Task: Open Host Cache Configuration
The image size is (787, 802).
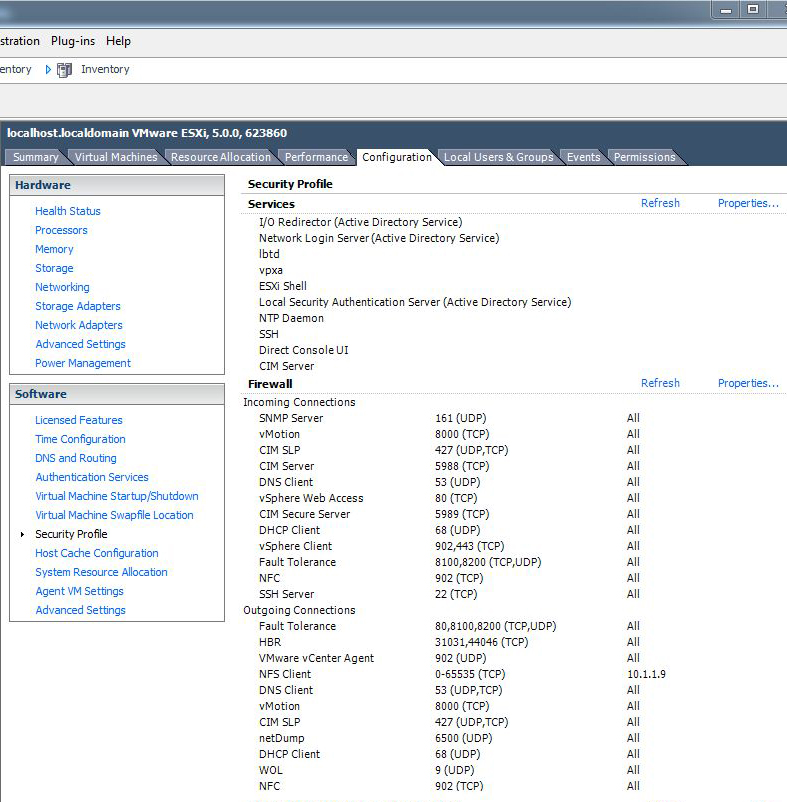Action: coord(97,553)
